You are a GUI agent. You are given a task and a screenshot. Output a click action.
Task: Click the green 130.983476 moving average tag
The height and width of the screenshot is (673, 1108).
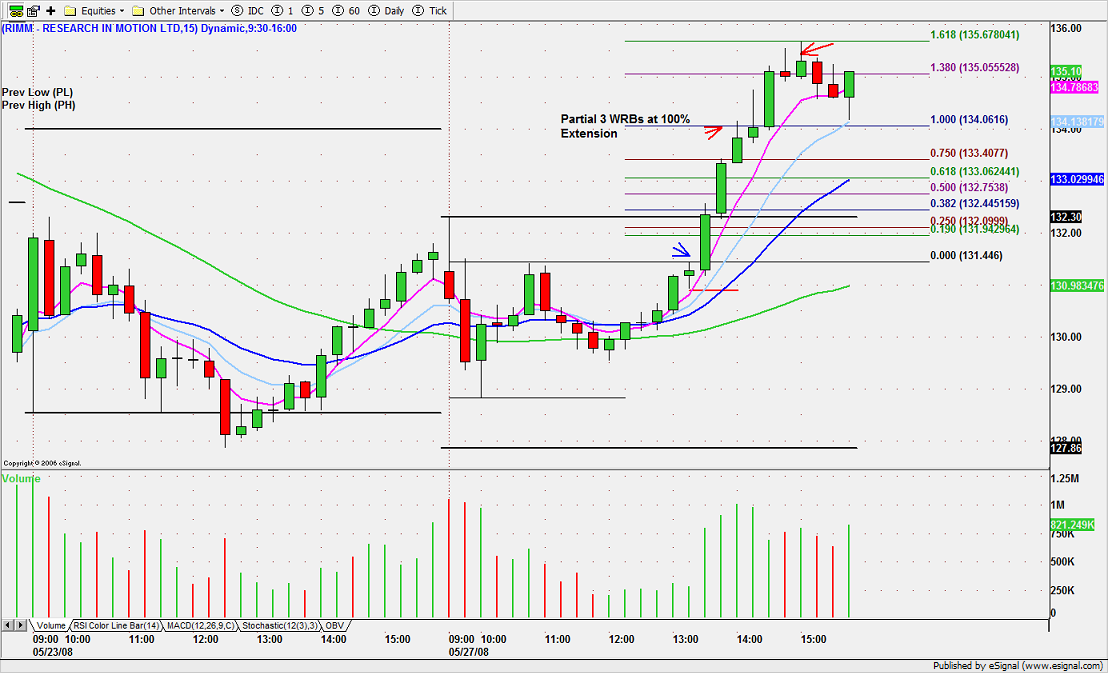pos(1077,286)
